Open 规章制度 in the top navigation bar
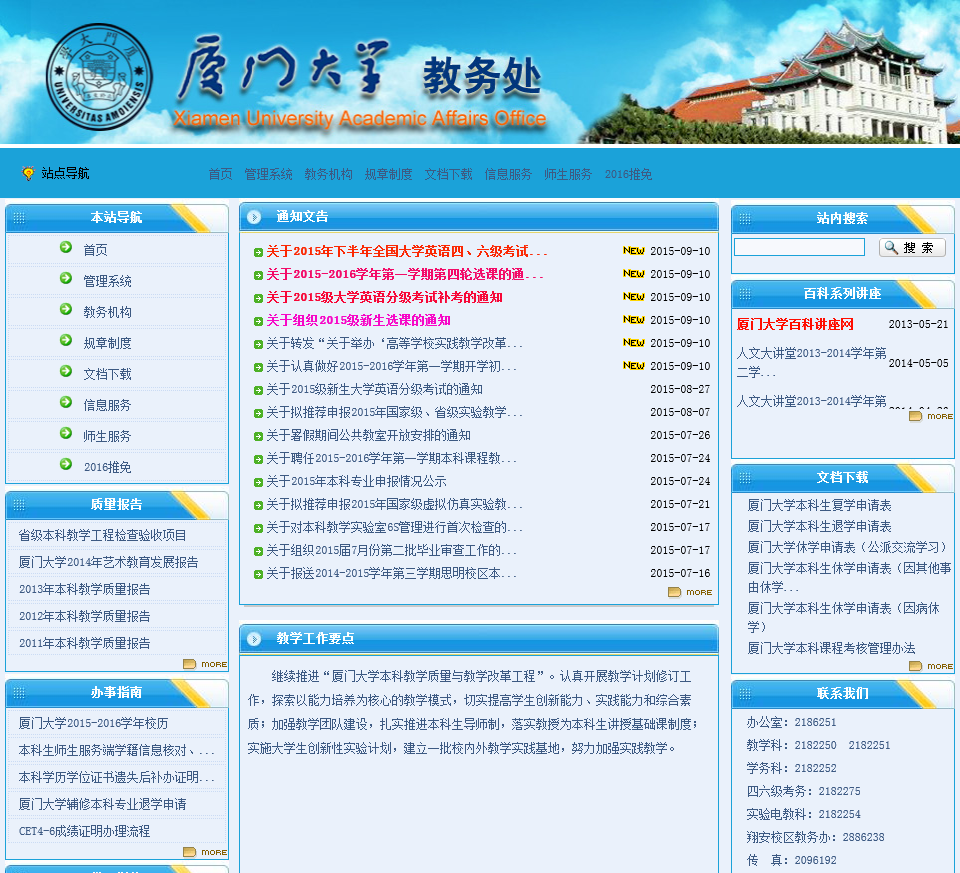The height and width of the screenshot is (873, 960). coord(388,174)
